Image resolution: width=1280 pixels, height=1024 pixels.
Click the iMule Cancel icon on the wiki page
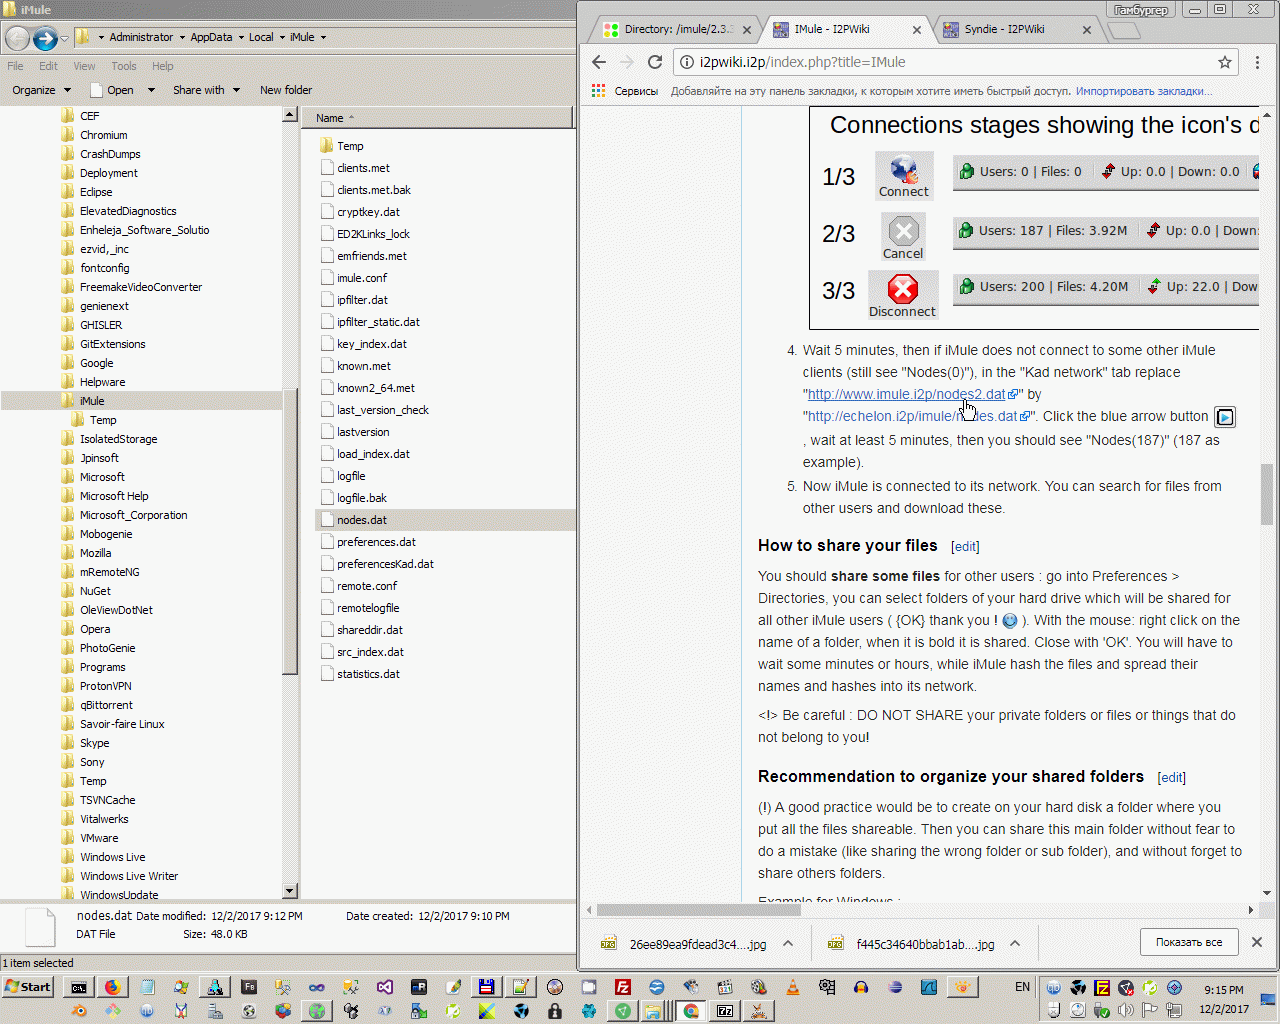pyautogui.click(x=903, y=237)
